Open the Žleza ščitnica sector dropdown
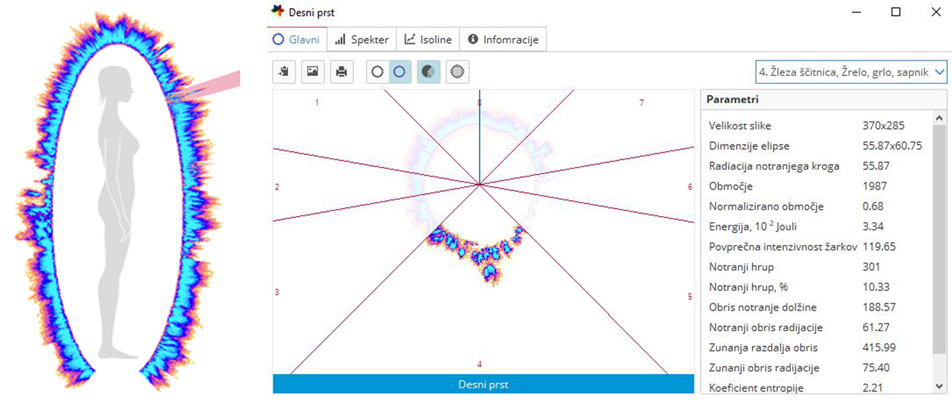Image resolution: width=952 pixels, height=400 pixels. [850, 72]
